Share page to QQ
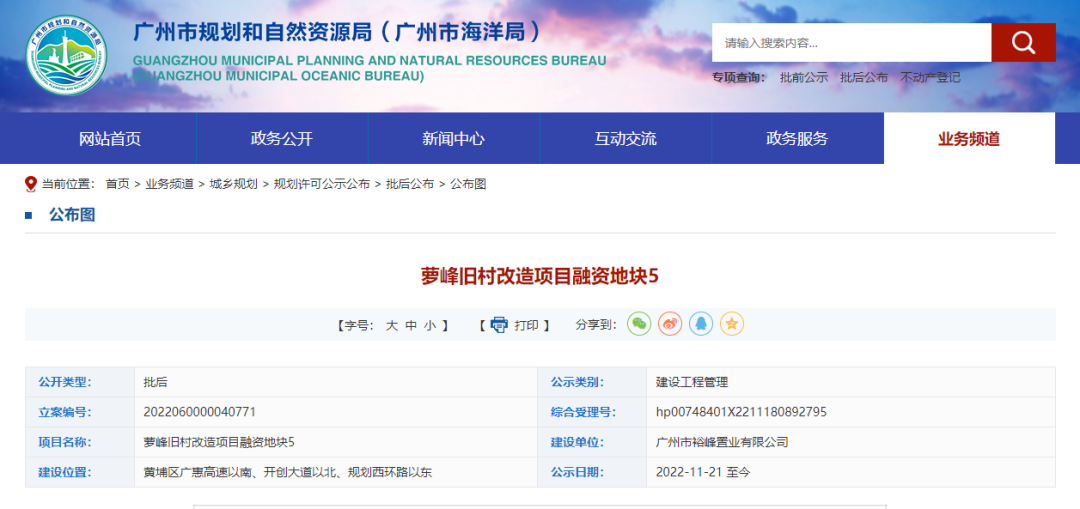 click(701, 324)
